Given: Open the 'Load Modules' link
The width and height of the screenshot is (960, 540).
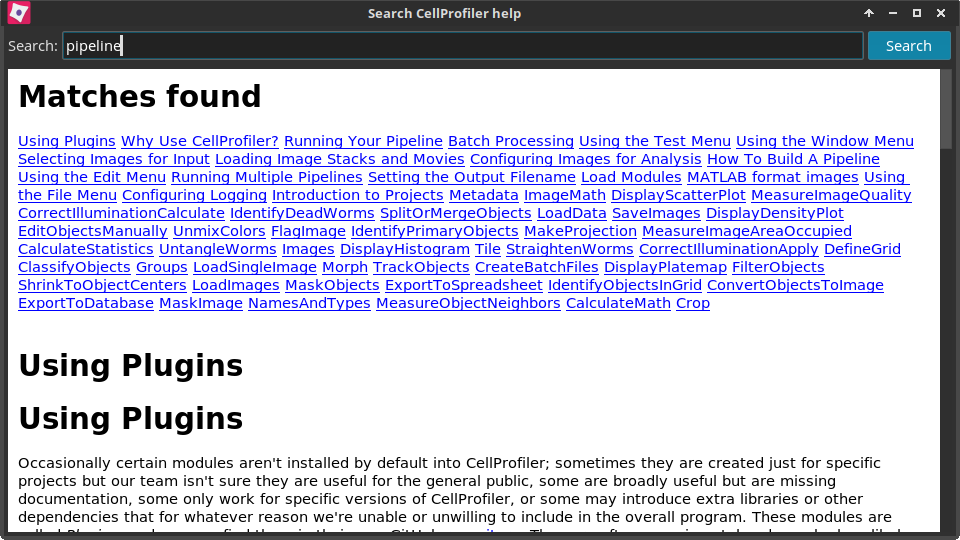Looking at the screenshot, I should click(x=631, y=178).
